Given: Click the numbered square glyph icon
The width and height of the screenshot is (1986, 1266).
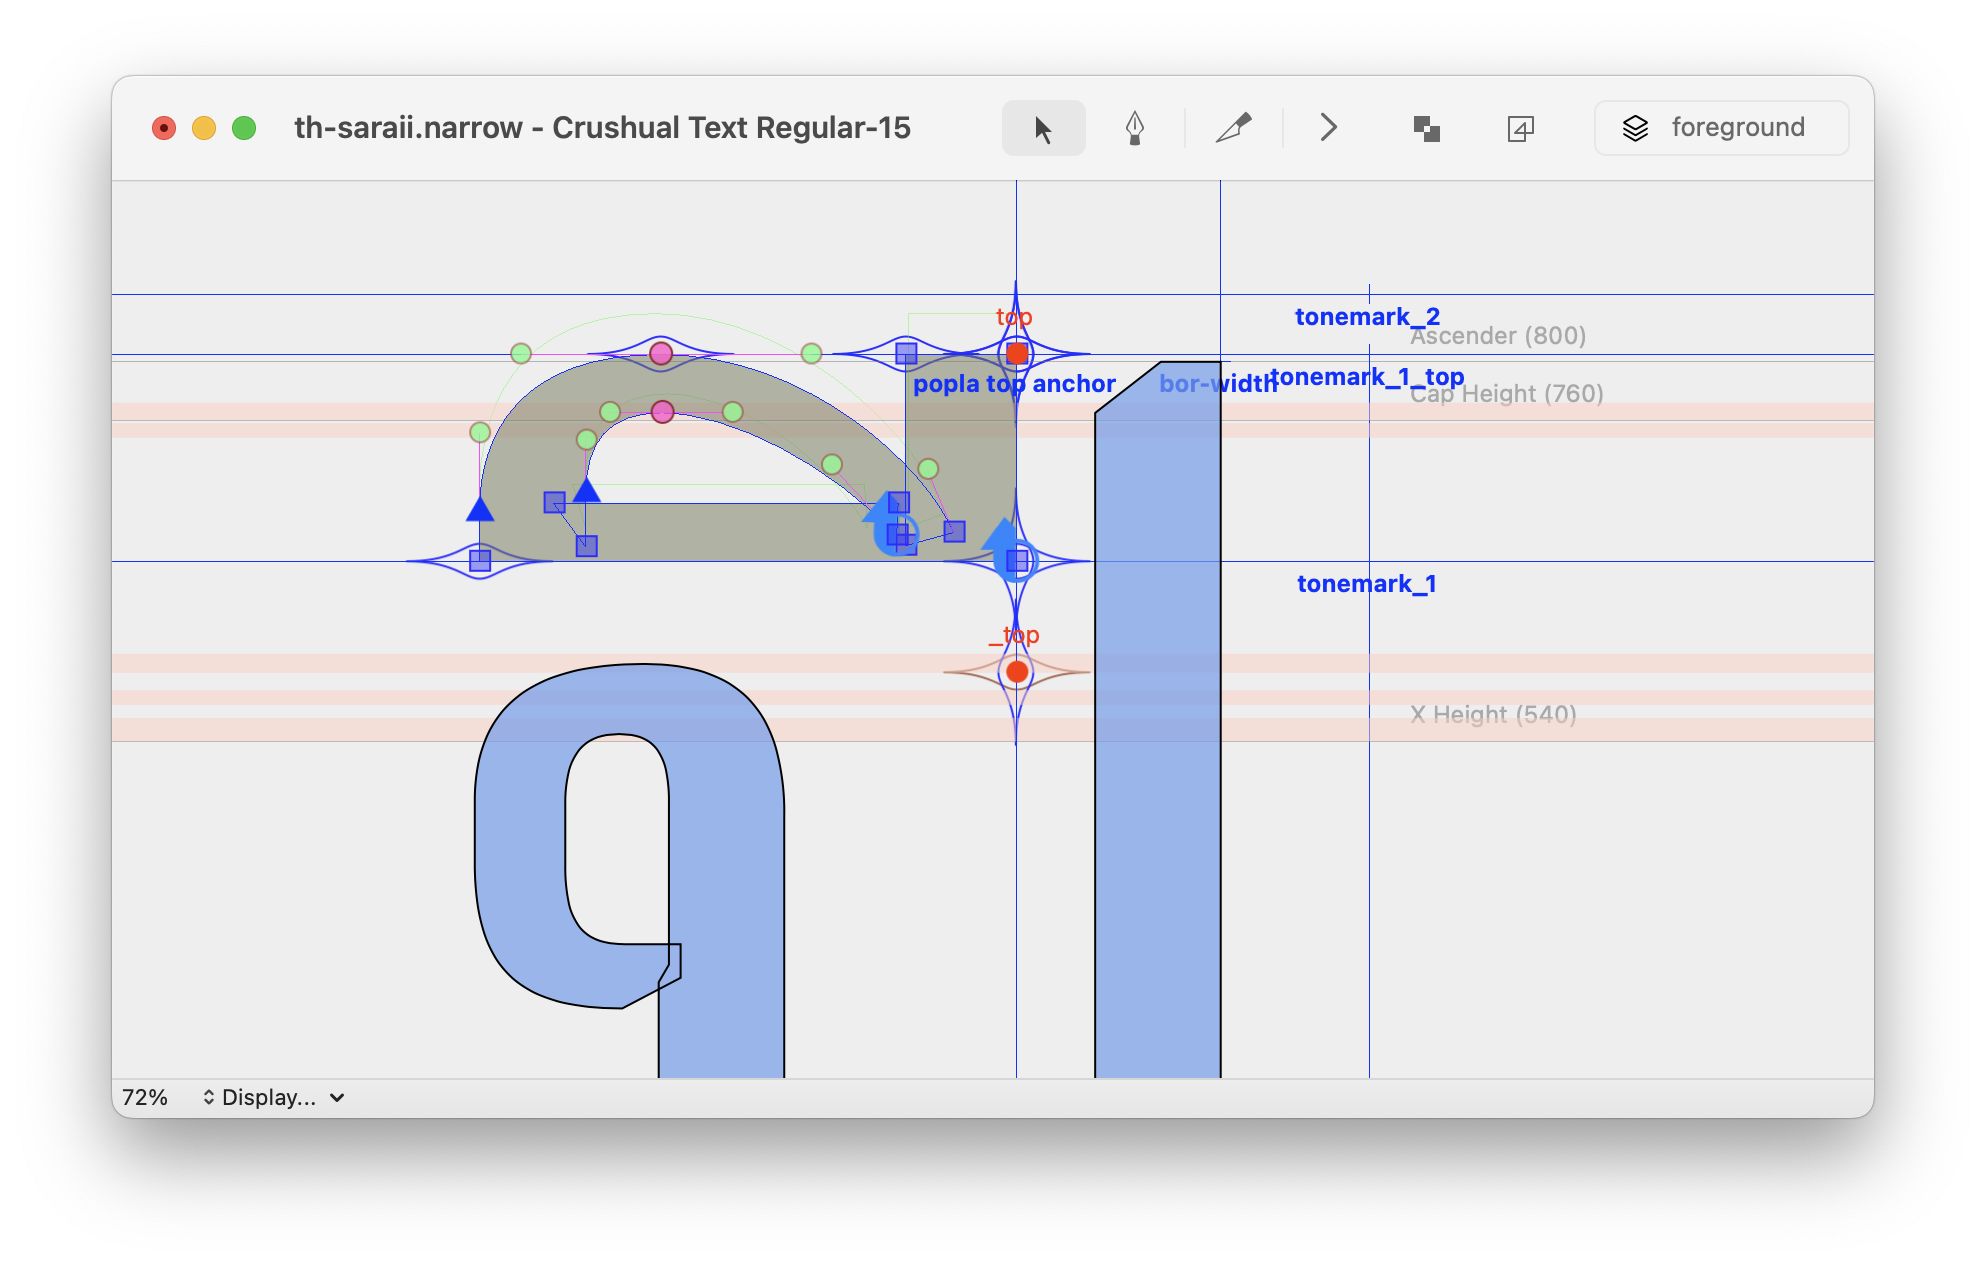Looking at the screenshot, I should click(x=1520, y=128).
